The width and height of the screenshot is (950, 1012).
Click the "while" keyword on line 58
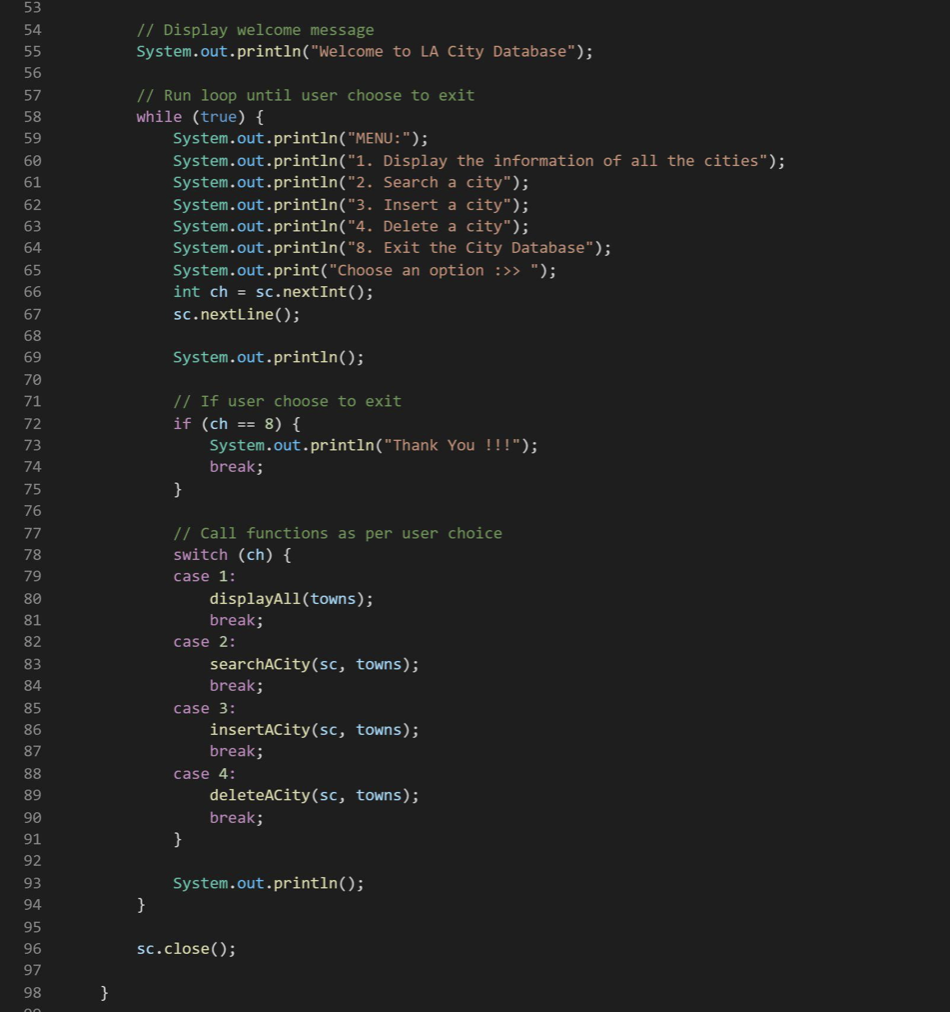(159, 117)
